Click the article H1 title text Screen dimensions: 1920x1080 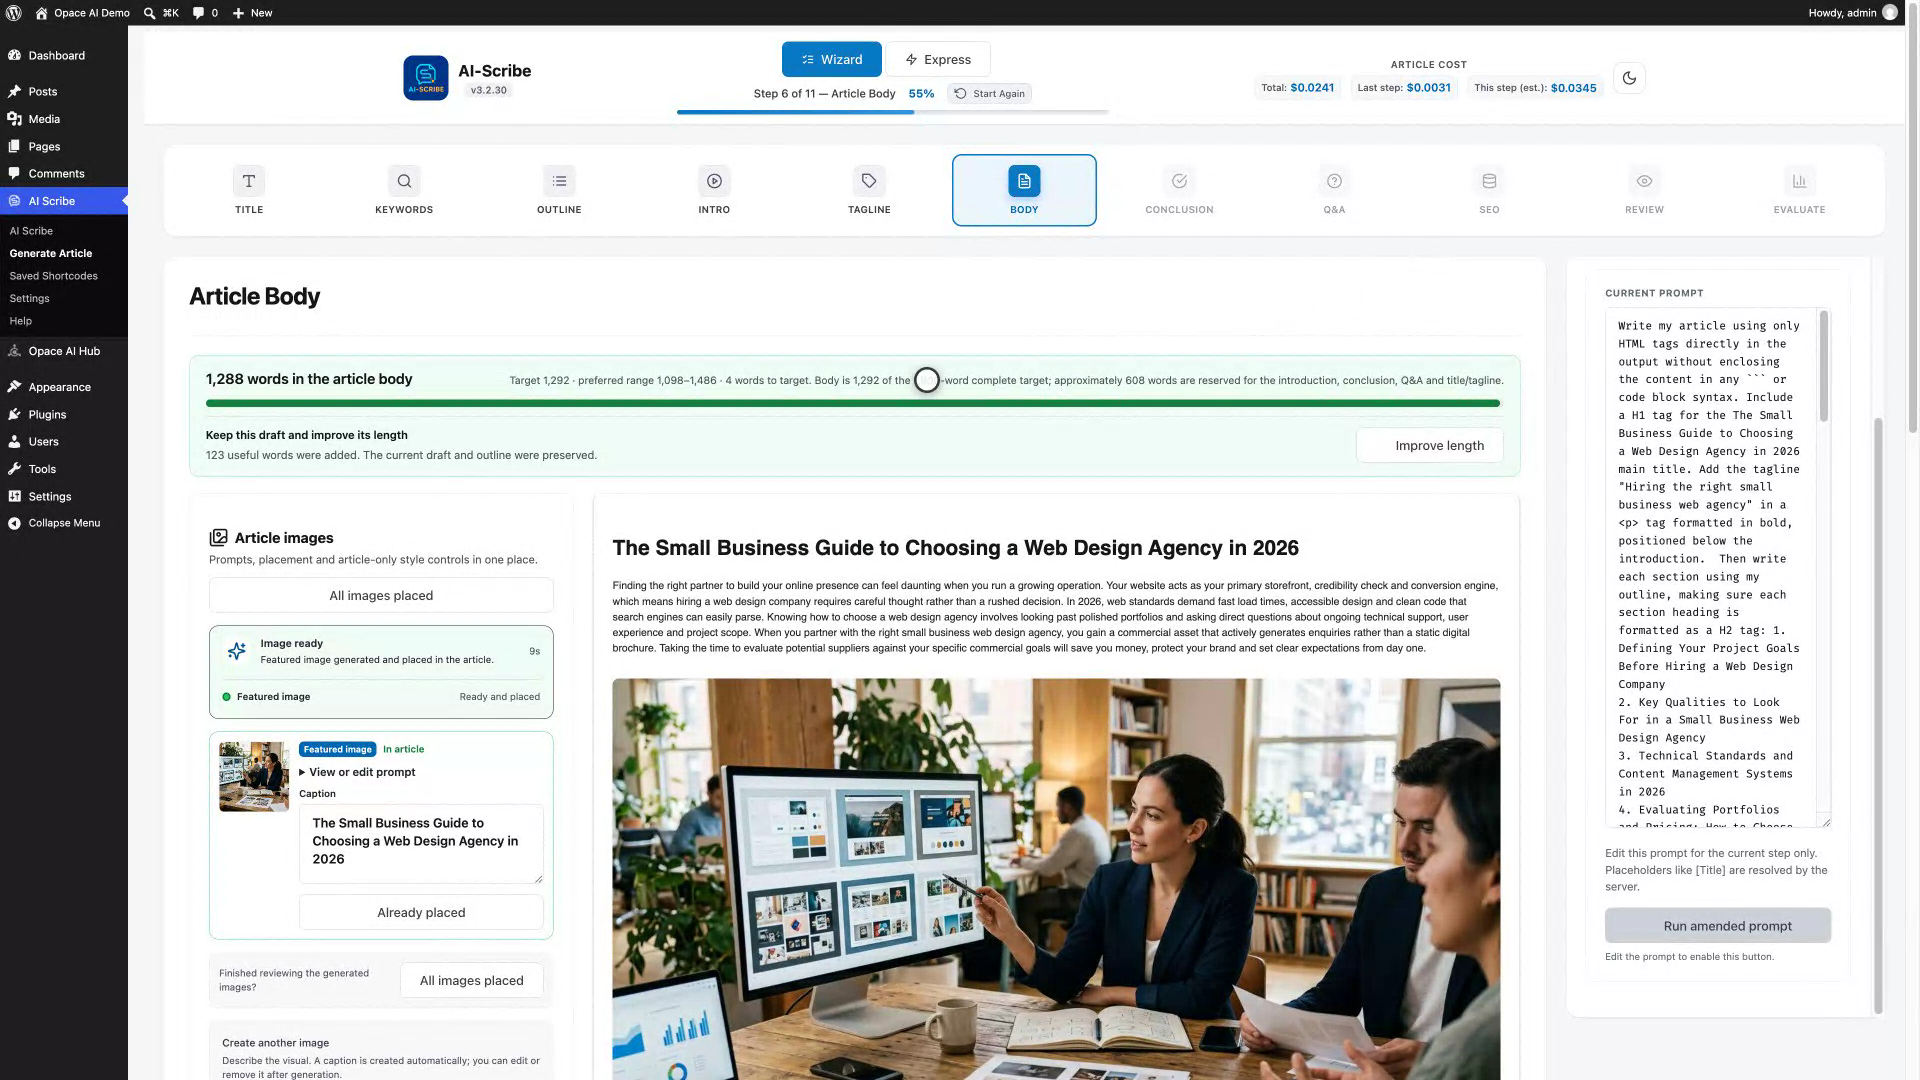pos(955,548)
